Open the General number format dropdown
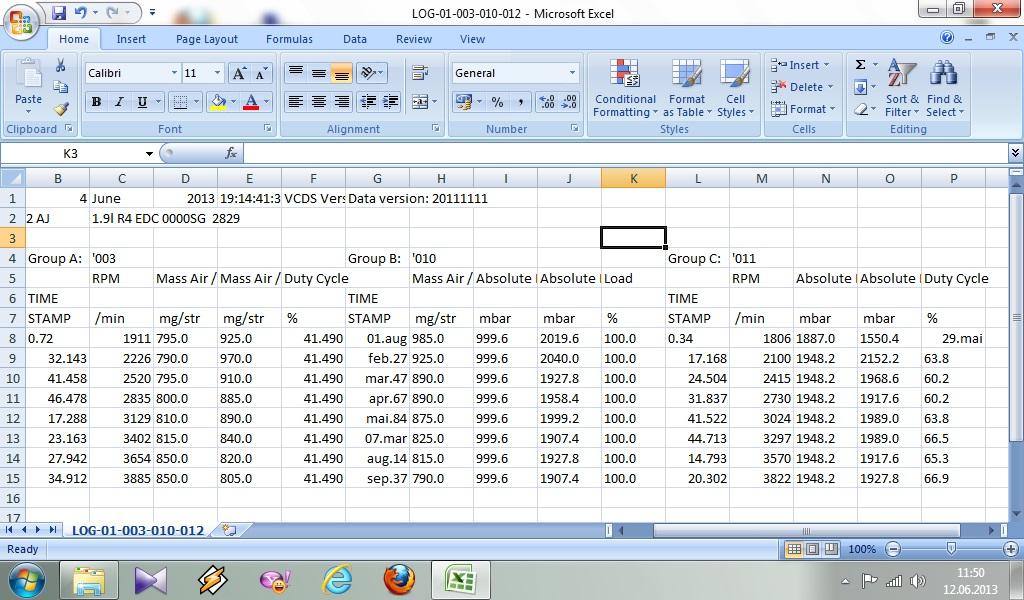This screenshot has width=1024, height=600. (572, 73)
